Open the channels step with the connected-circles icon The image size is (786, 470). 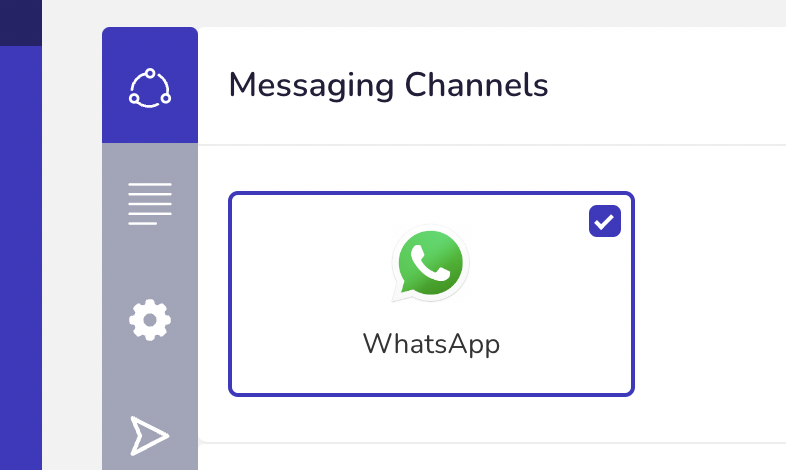point(150,88)
